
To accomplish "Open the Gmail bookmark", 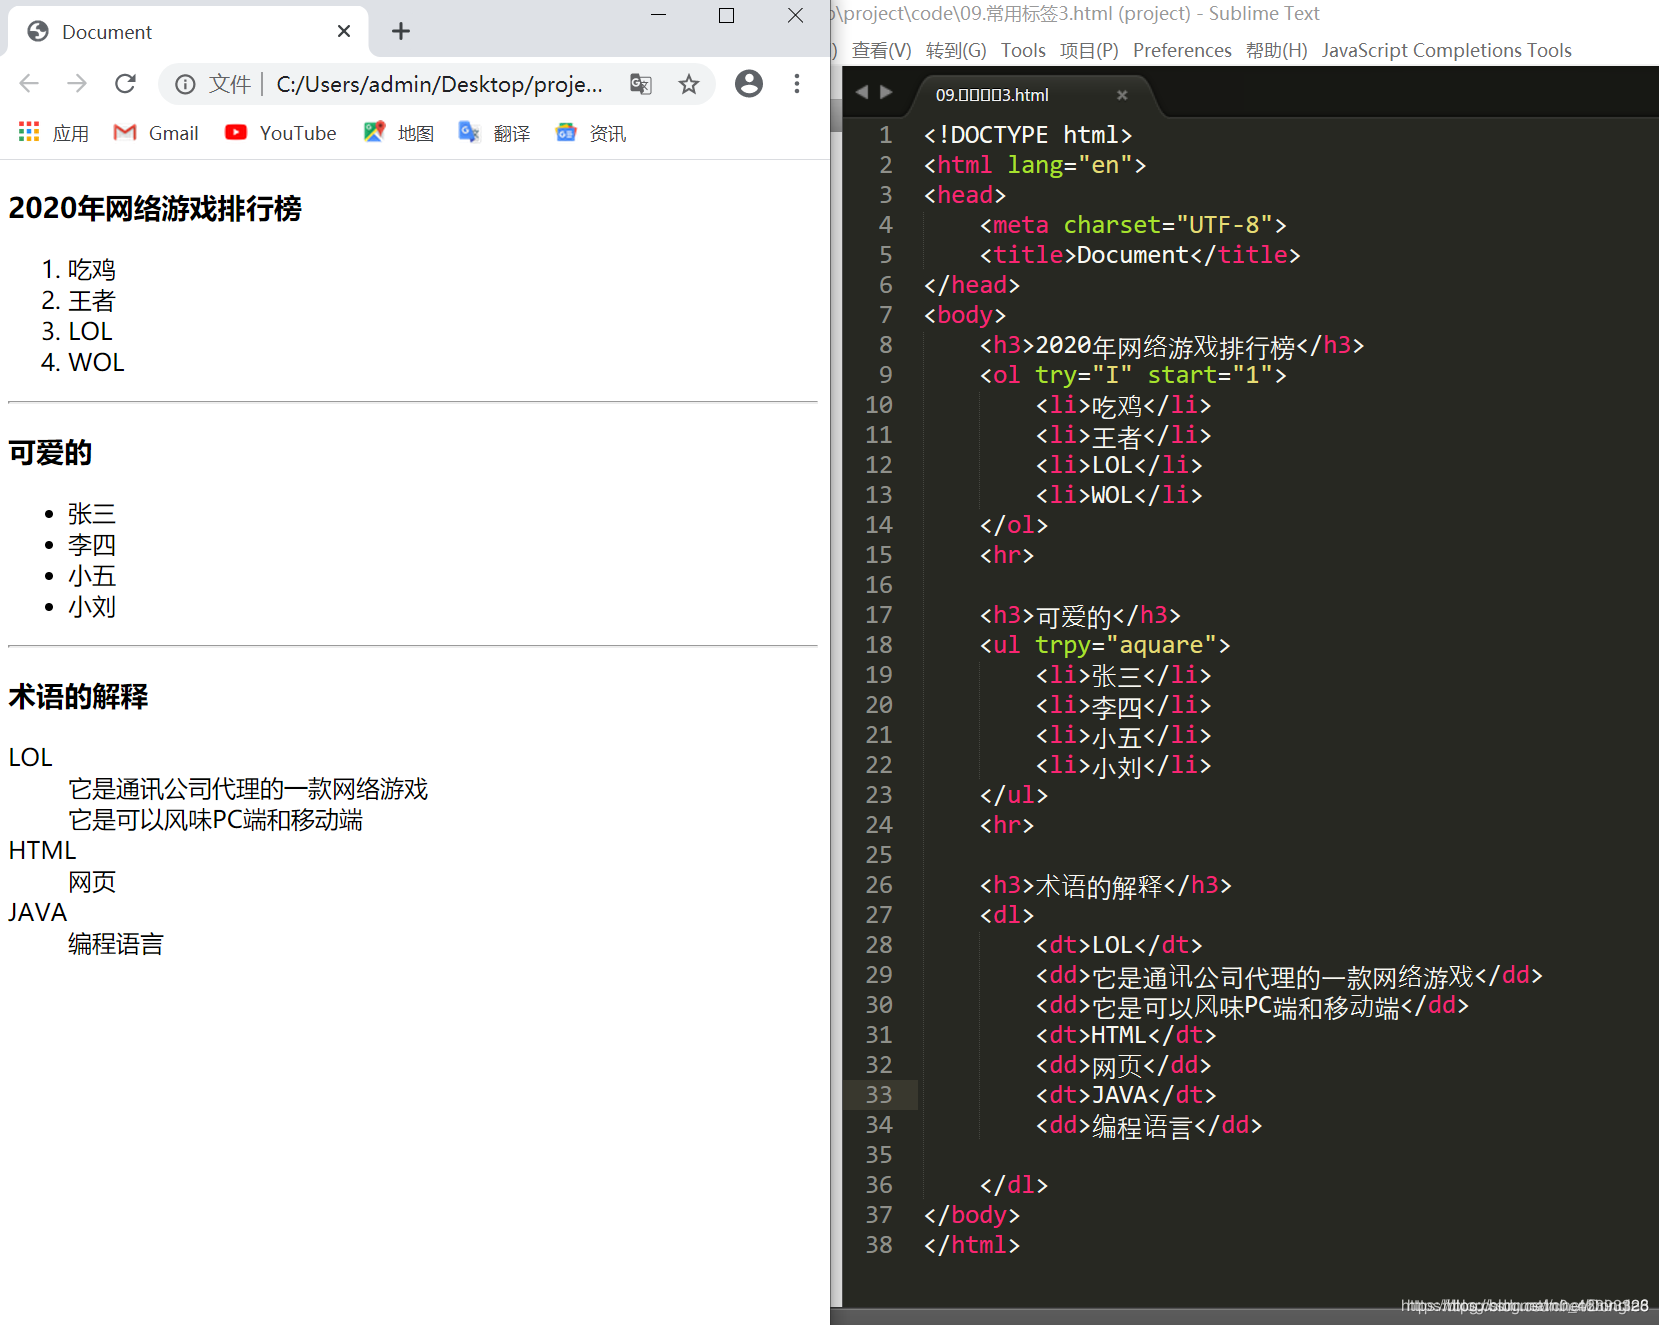I will pyautogui.click(x=156, y=133).
